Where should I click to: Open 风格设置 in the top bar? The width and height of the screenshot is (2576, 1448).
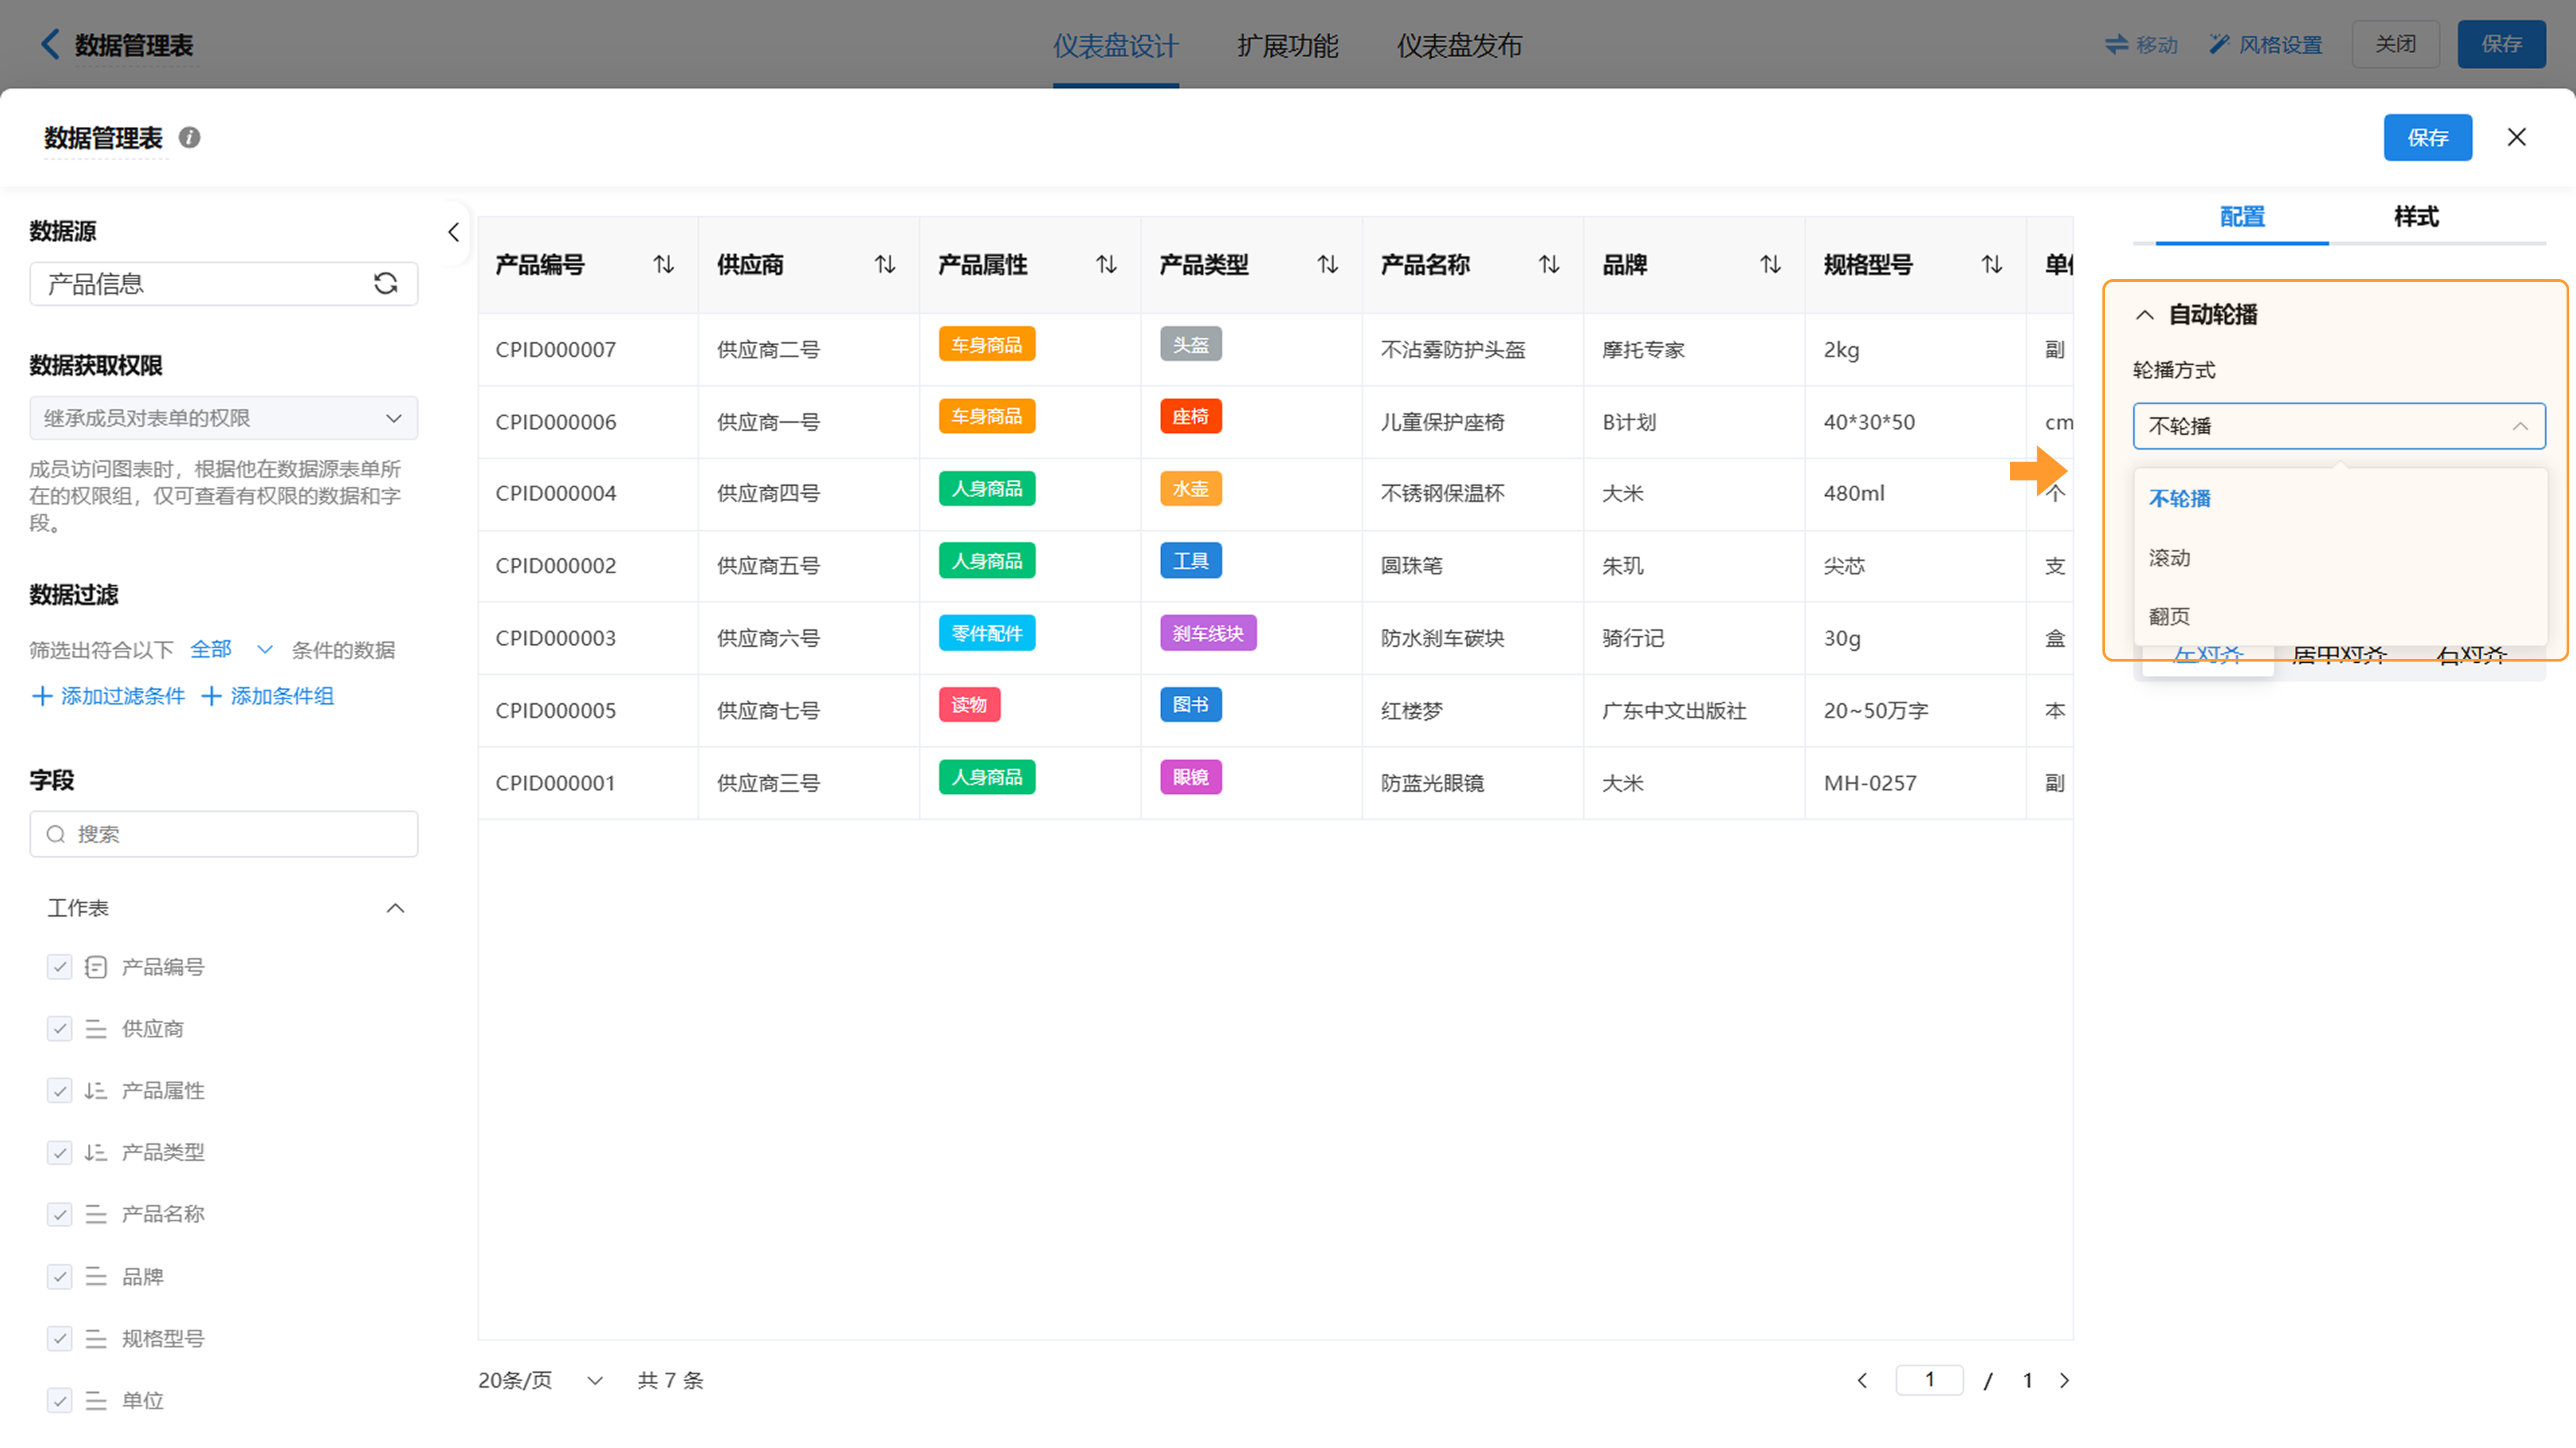point(2266,44)
